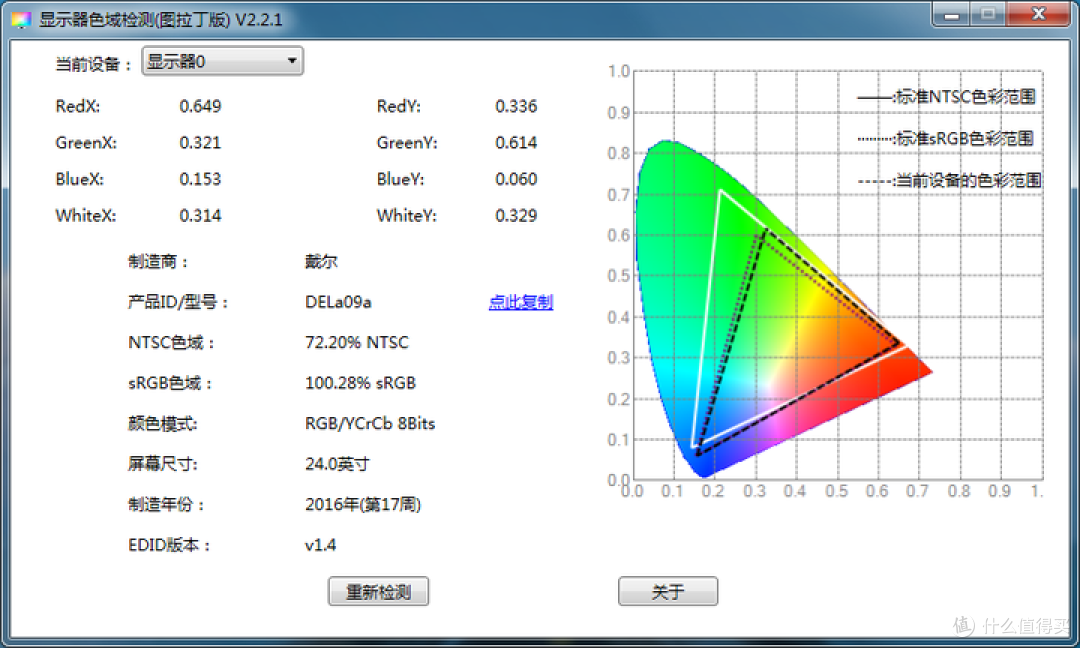Click the NTSC色域 label
Viewport: 1080px width, 648px height.
pyautogui.click(x=171, y=342)
